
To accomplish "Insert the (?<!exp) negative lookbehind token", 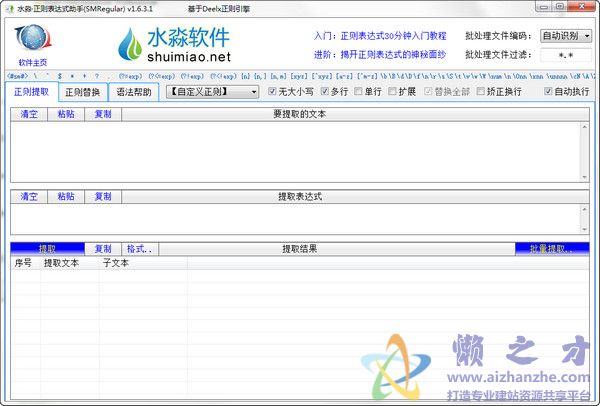I will 223,76.
